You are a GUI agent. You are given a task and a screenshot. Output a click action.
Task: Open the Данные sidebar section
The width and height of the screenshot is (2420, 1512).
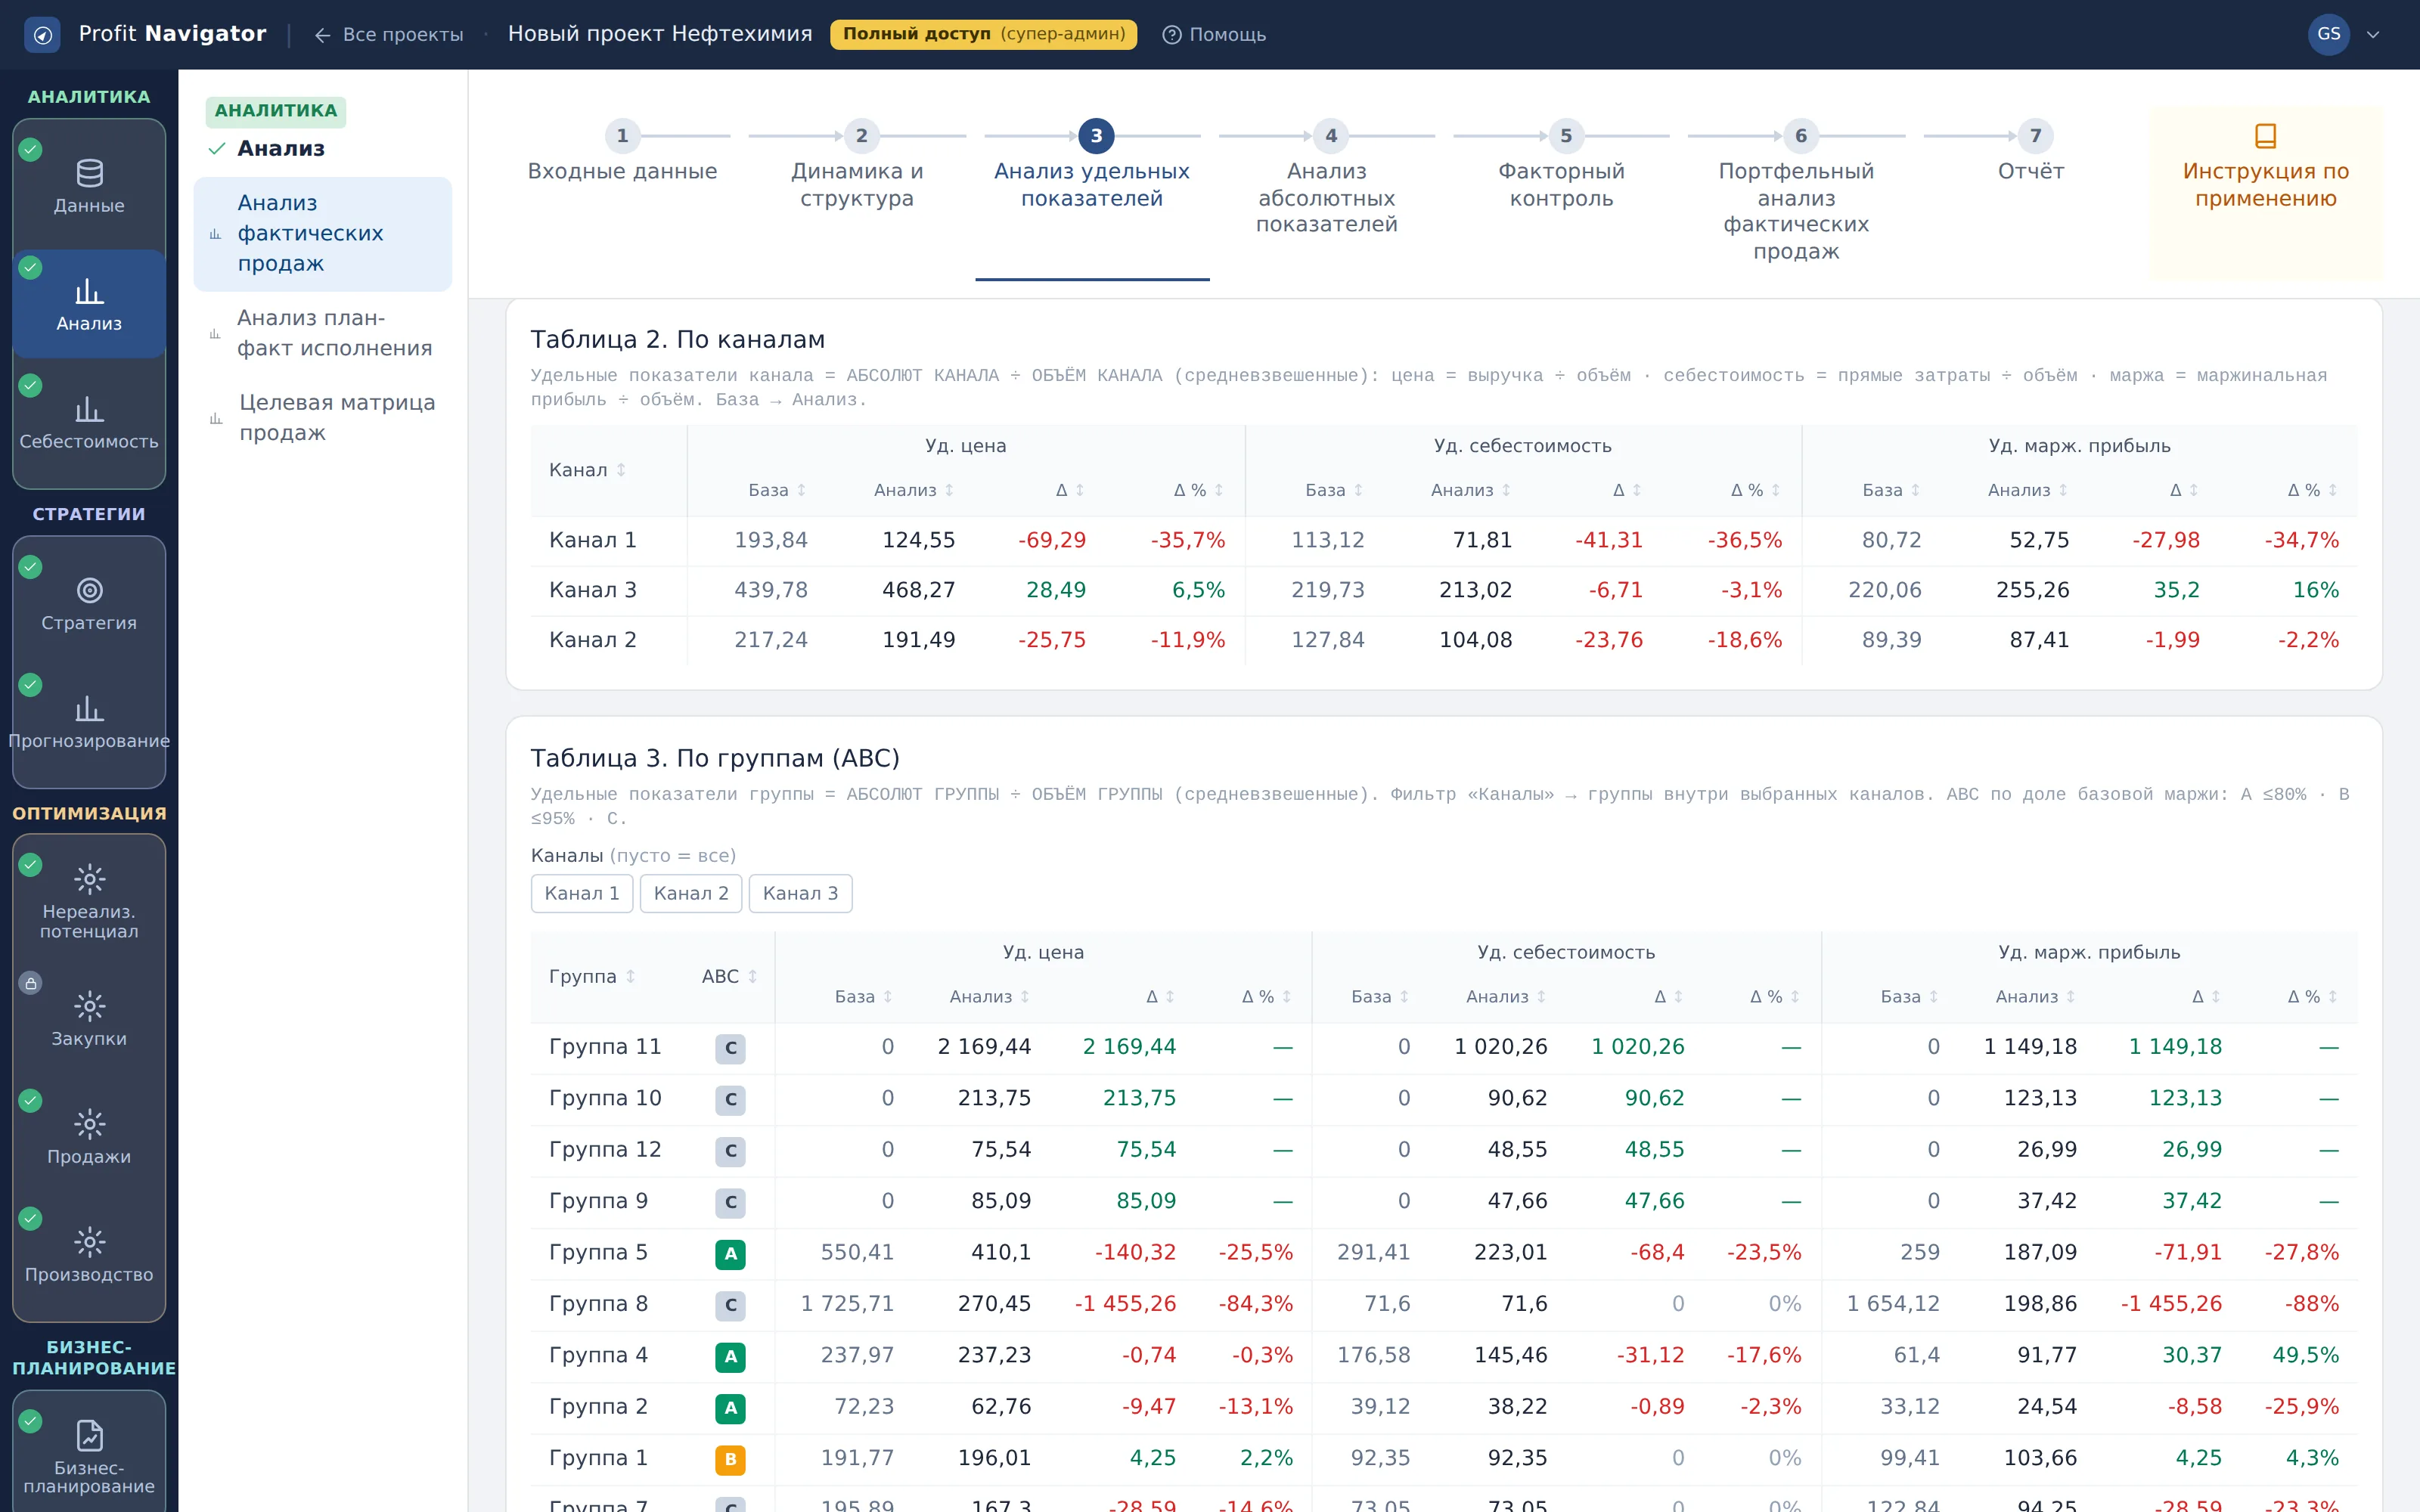[89, 186]
